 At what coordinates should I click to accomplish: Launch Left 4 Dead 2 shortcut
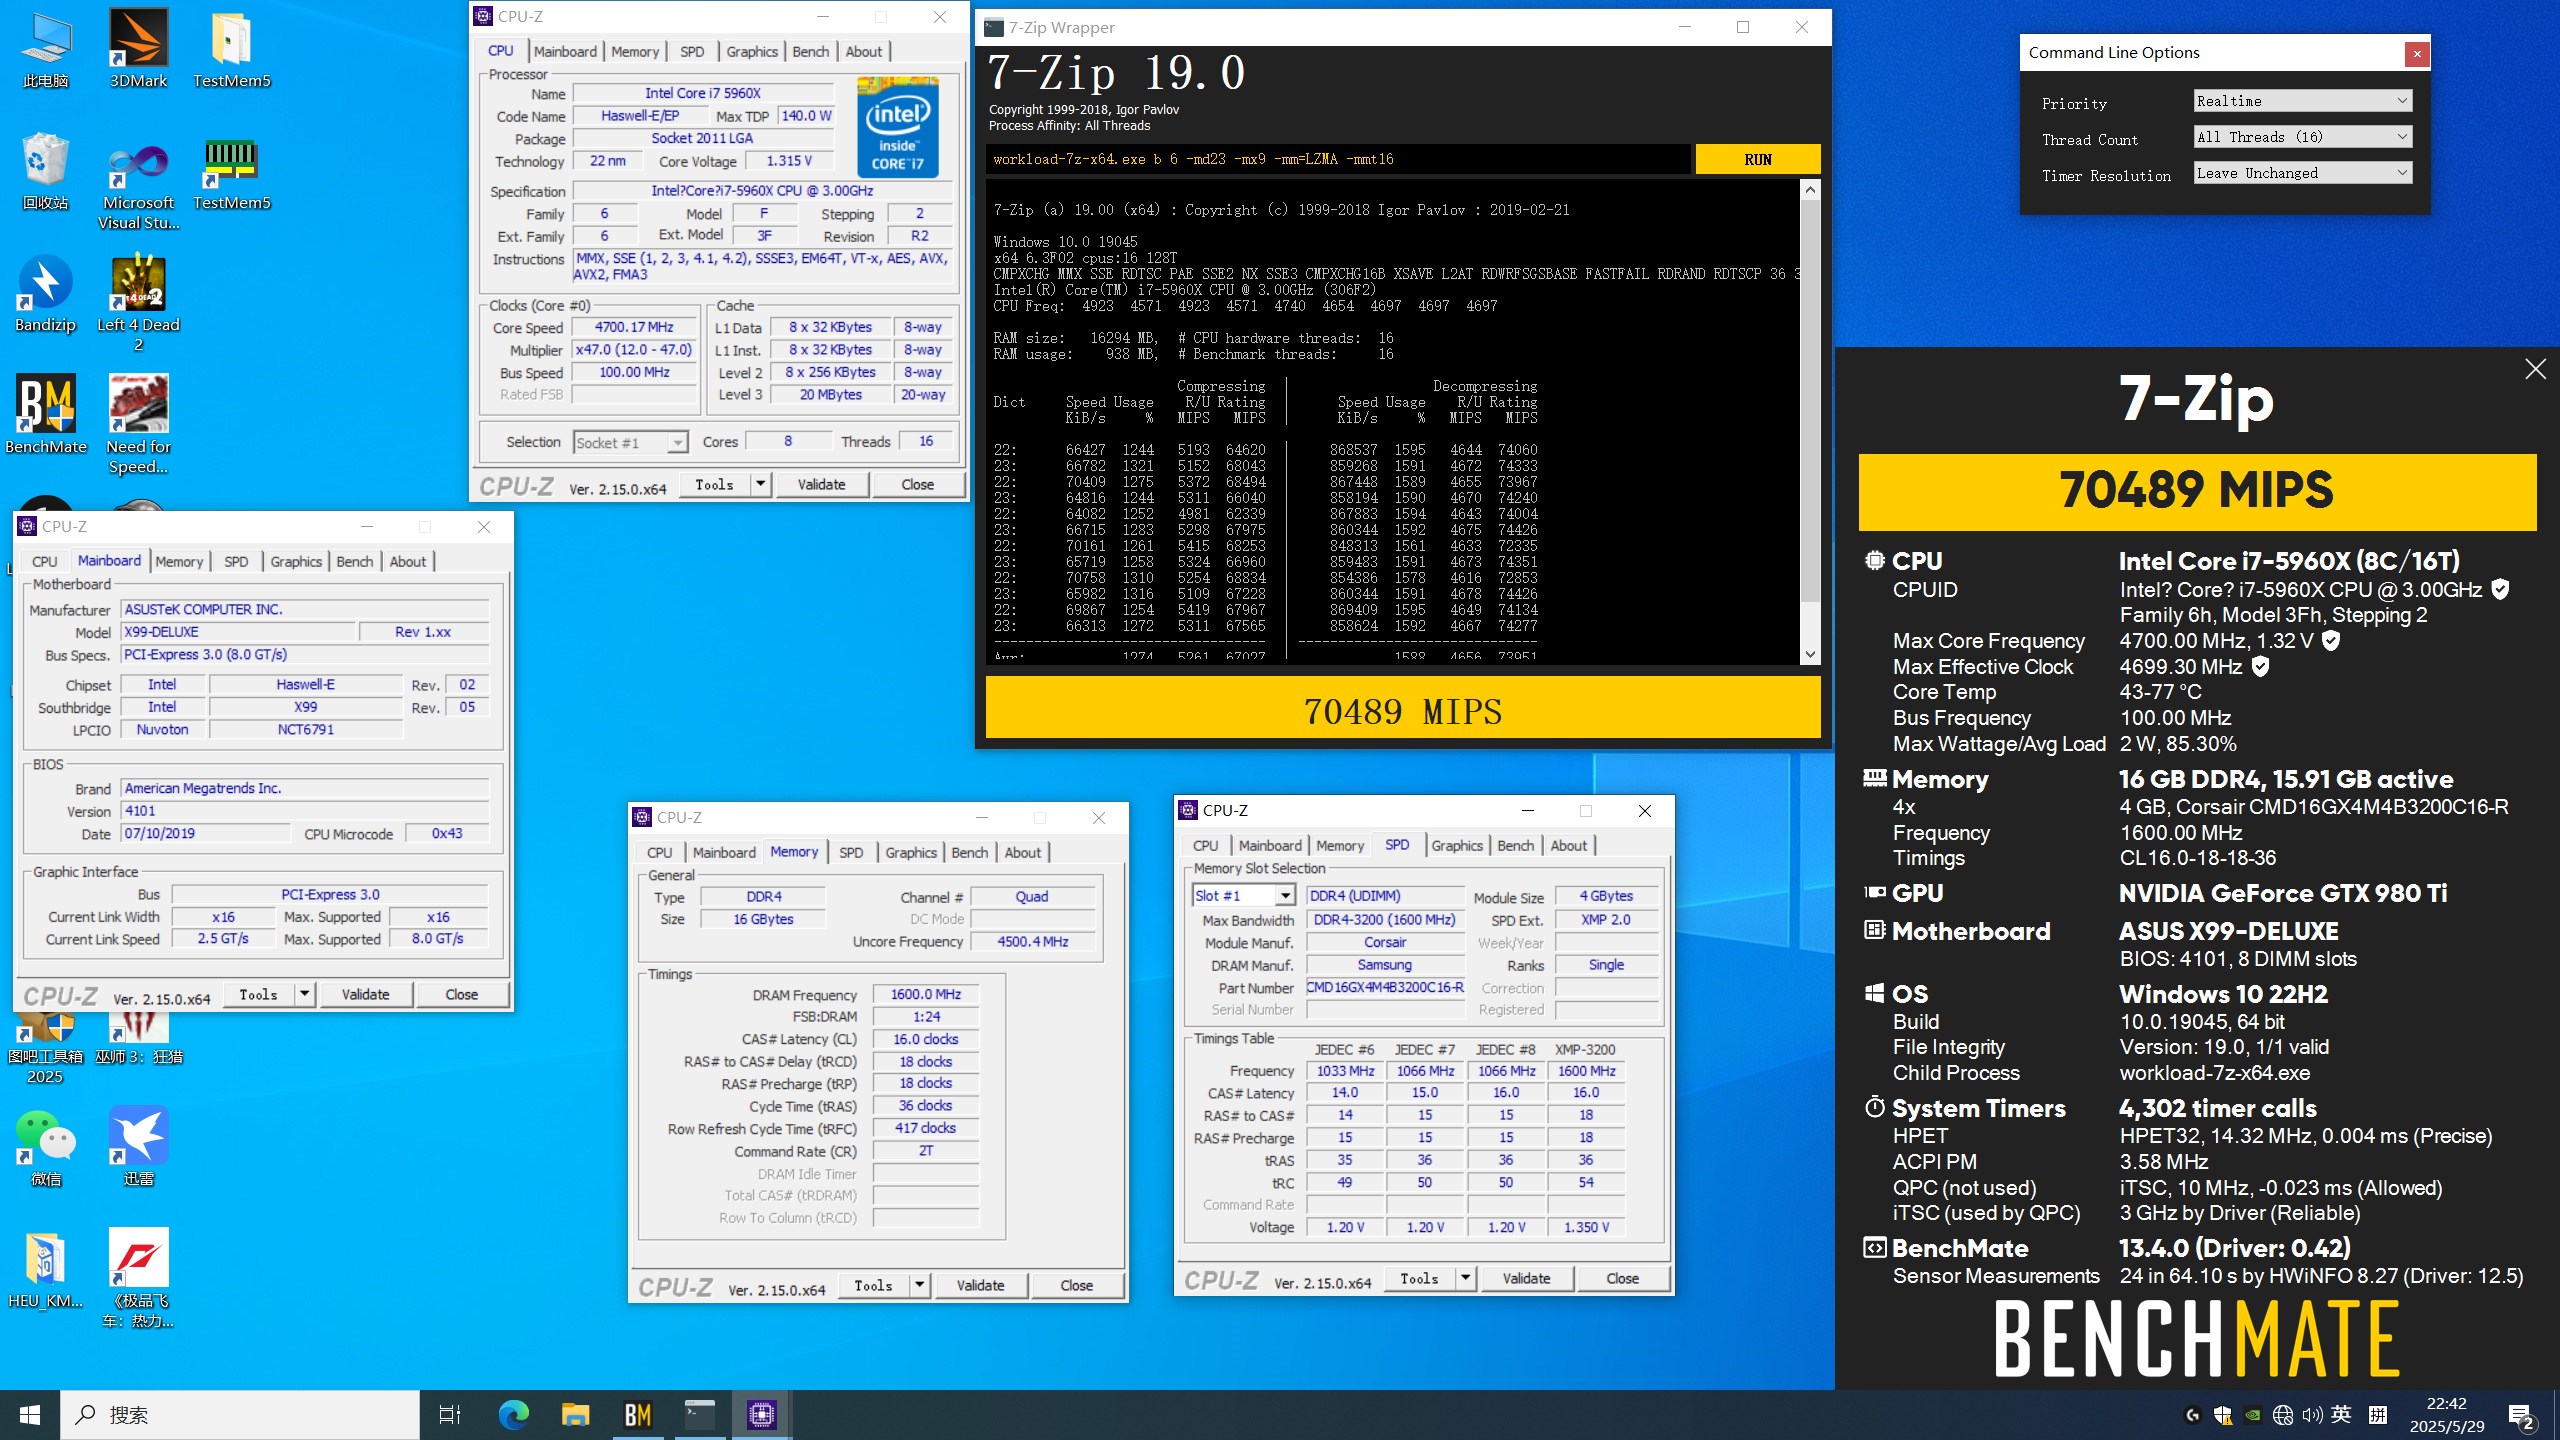(138, 302)
